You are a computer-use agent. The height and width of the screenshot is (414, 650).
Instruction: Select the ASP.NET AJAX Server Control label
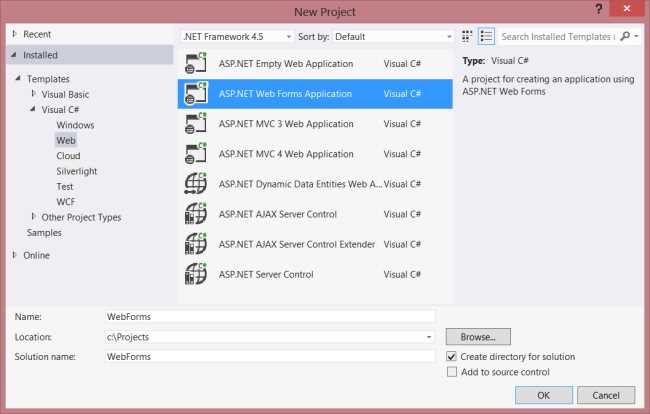278,214
